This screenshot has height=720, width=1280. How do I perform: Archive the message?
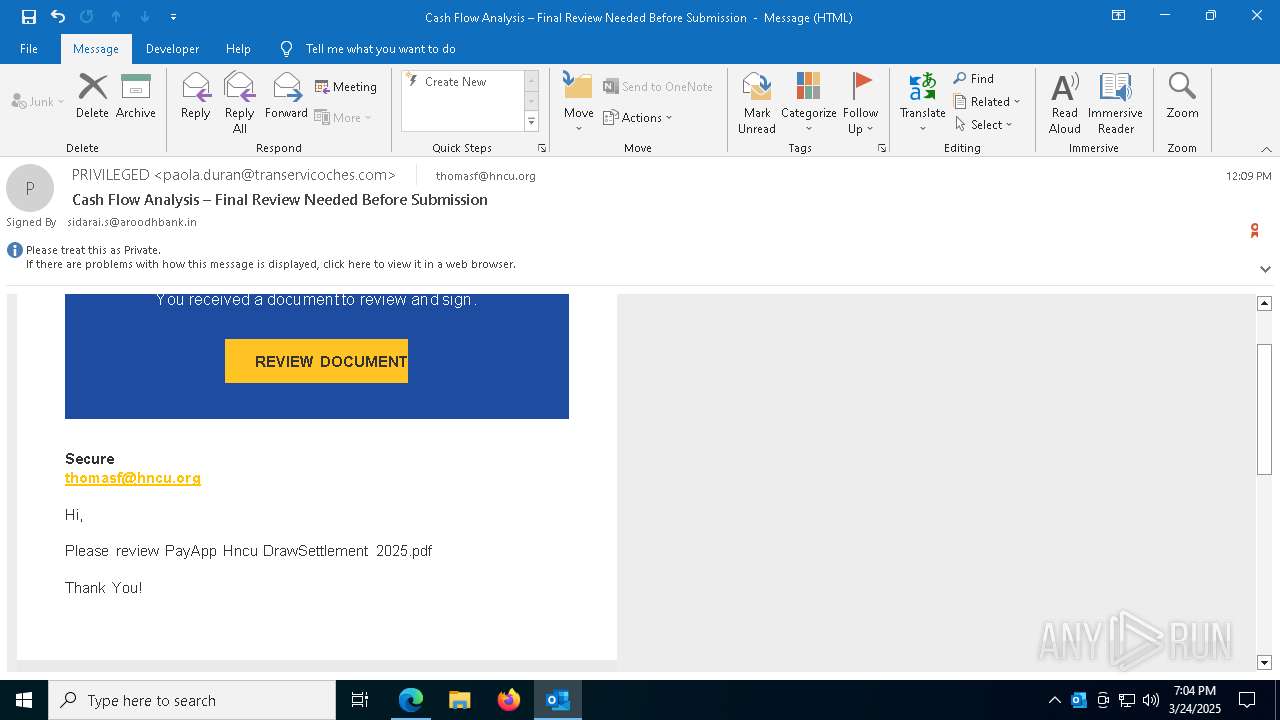click(x=136, y=97)
